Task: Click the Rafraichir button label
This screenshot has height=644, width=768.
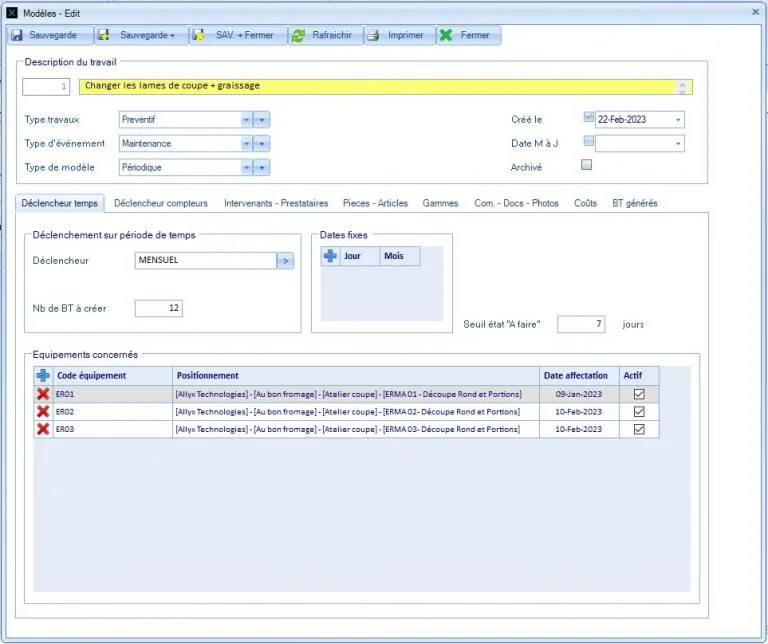Action: 332,35
